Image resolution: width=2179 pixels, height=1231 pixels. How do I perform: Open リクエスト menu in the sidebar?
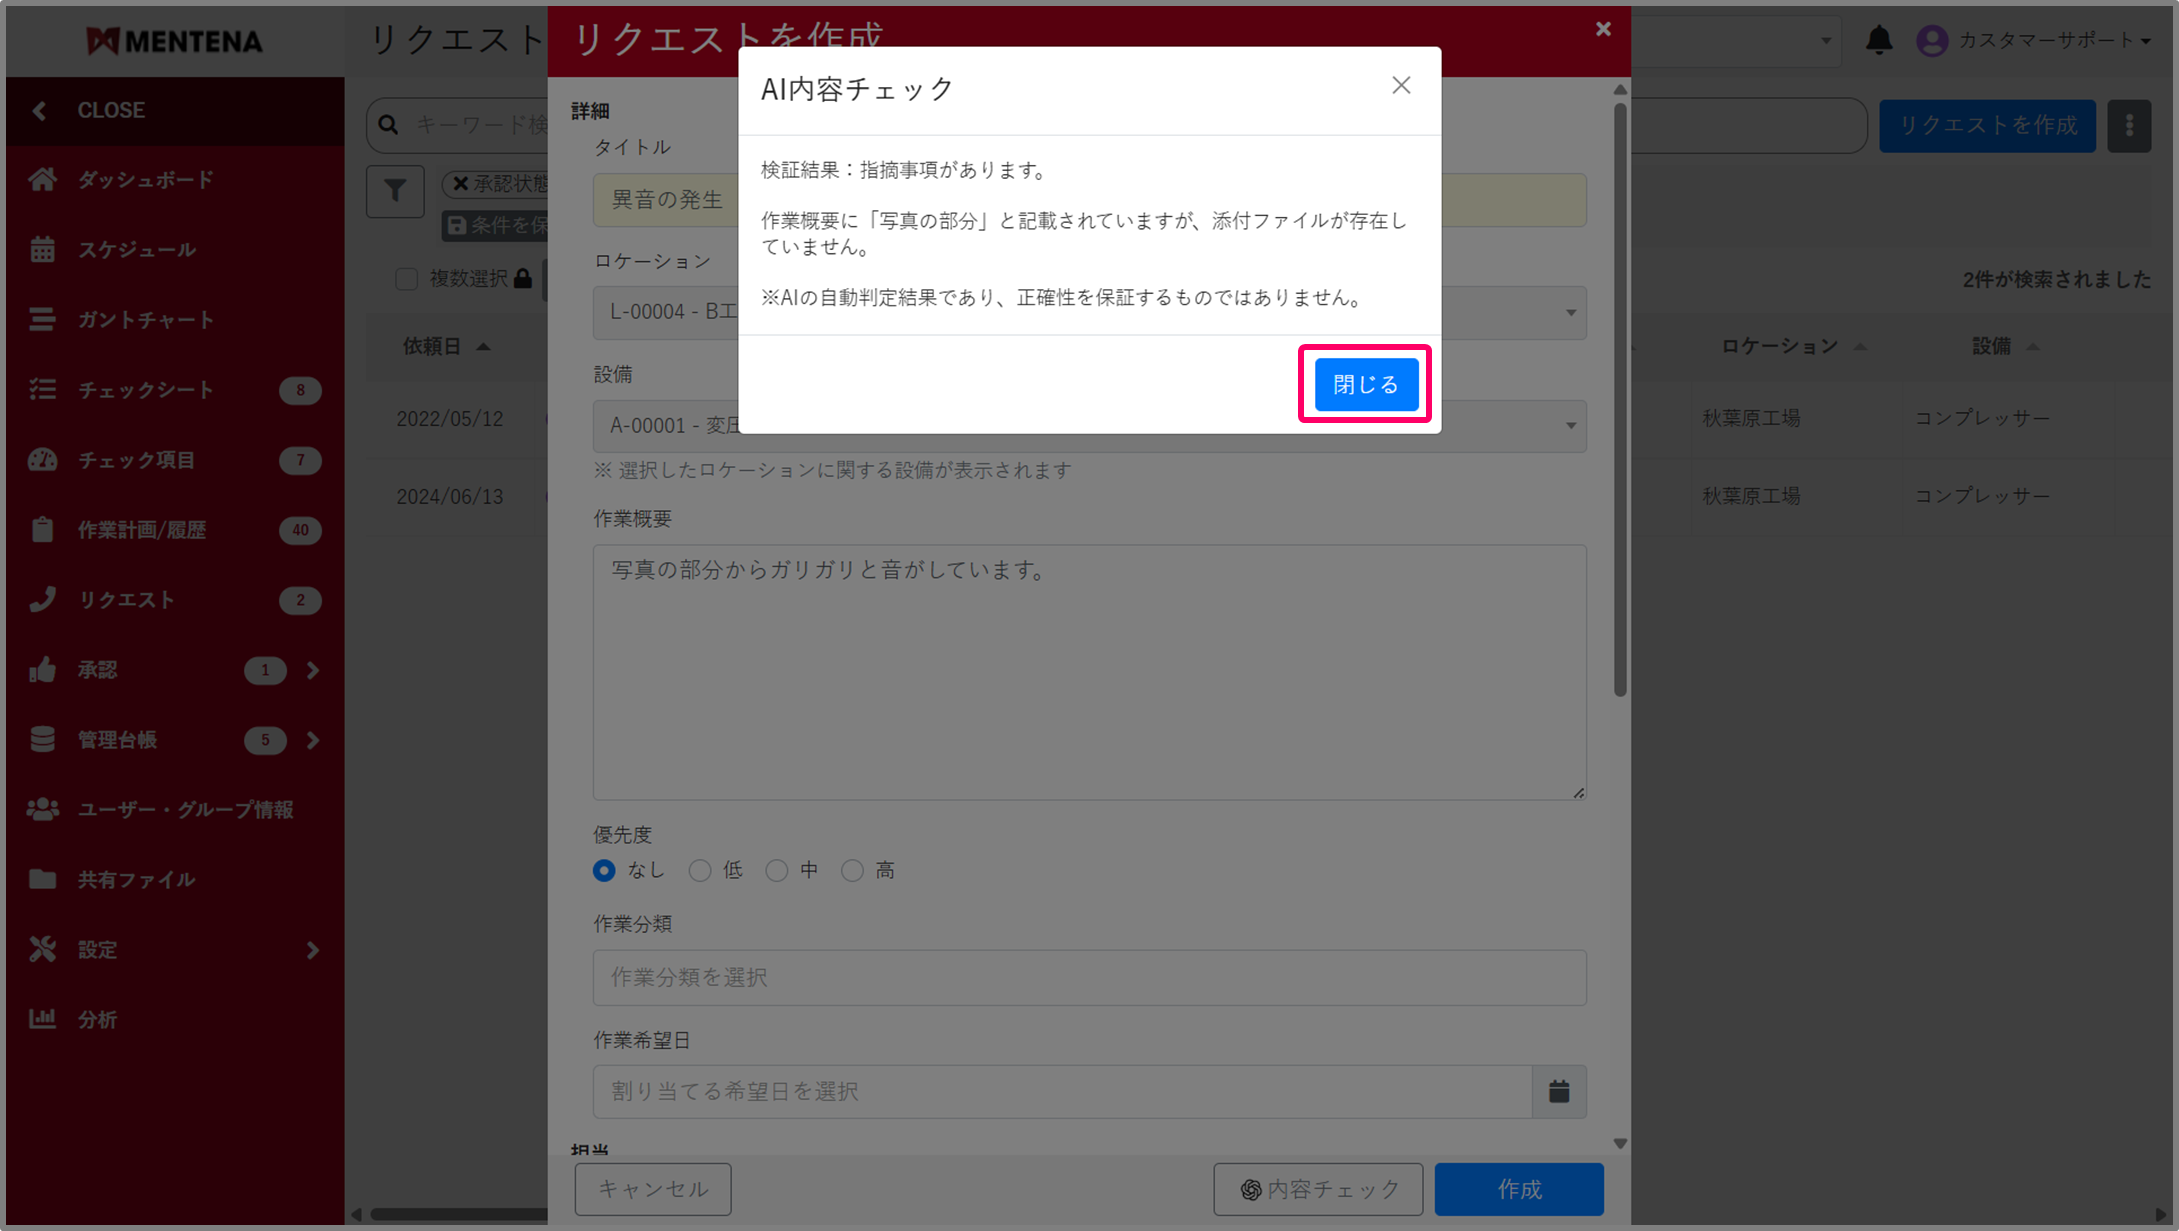126,600
